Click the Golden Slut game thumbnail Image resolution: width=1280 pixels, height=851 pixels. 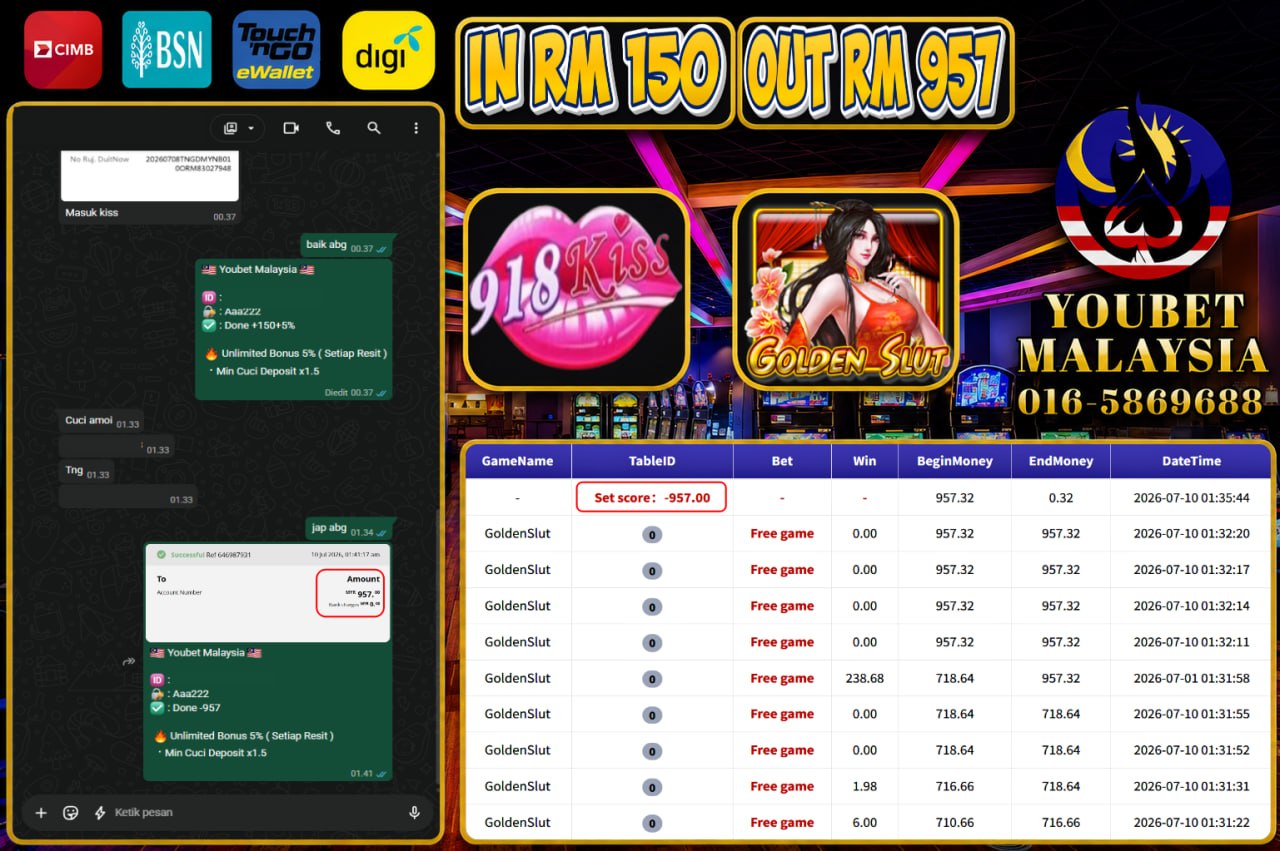tap(845, 289)
